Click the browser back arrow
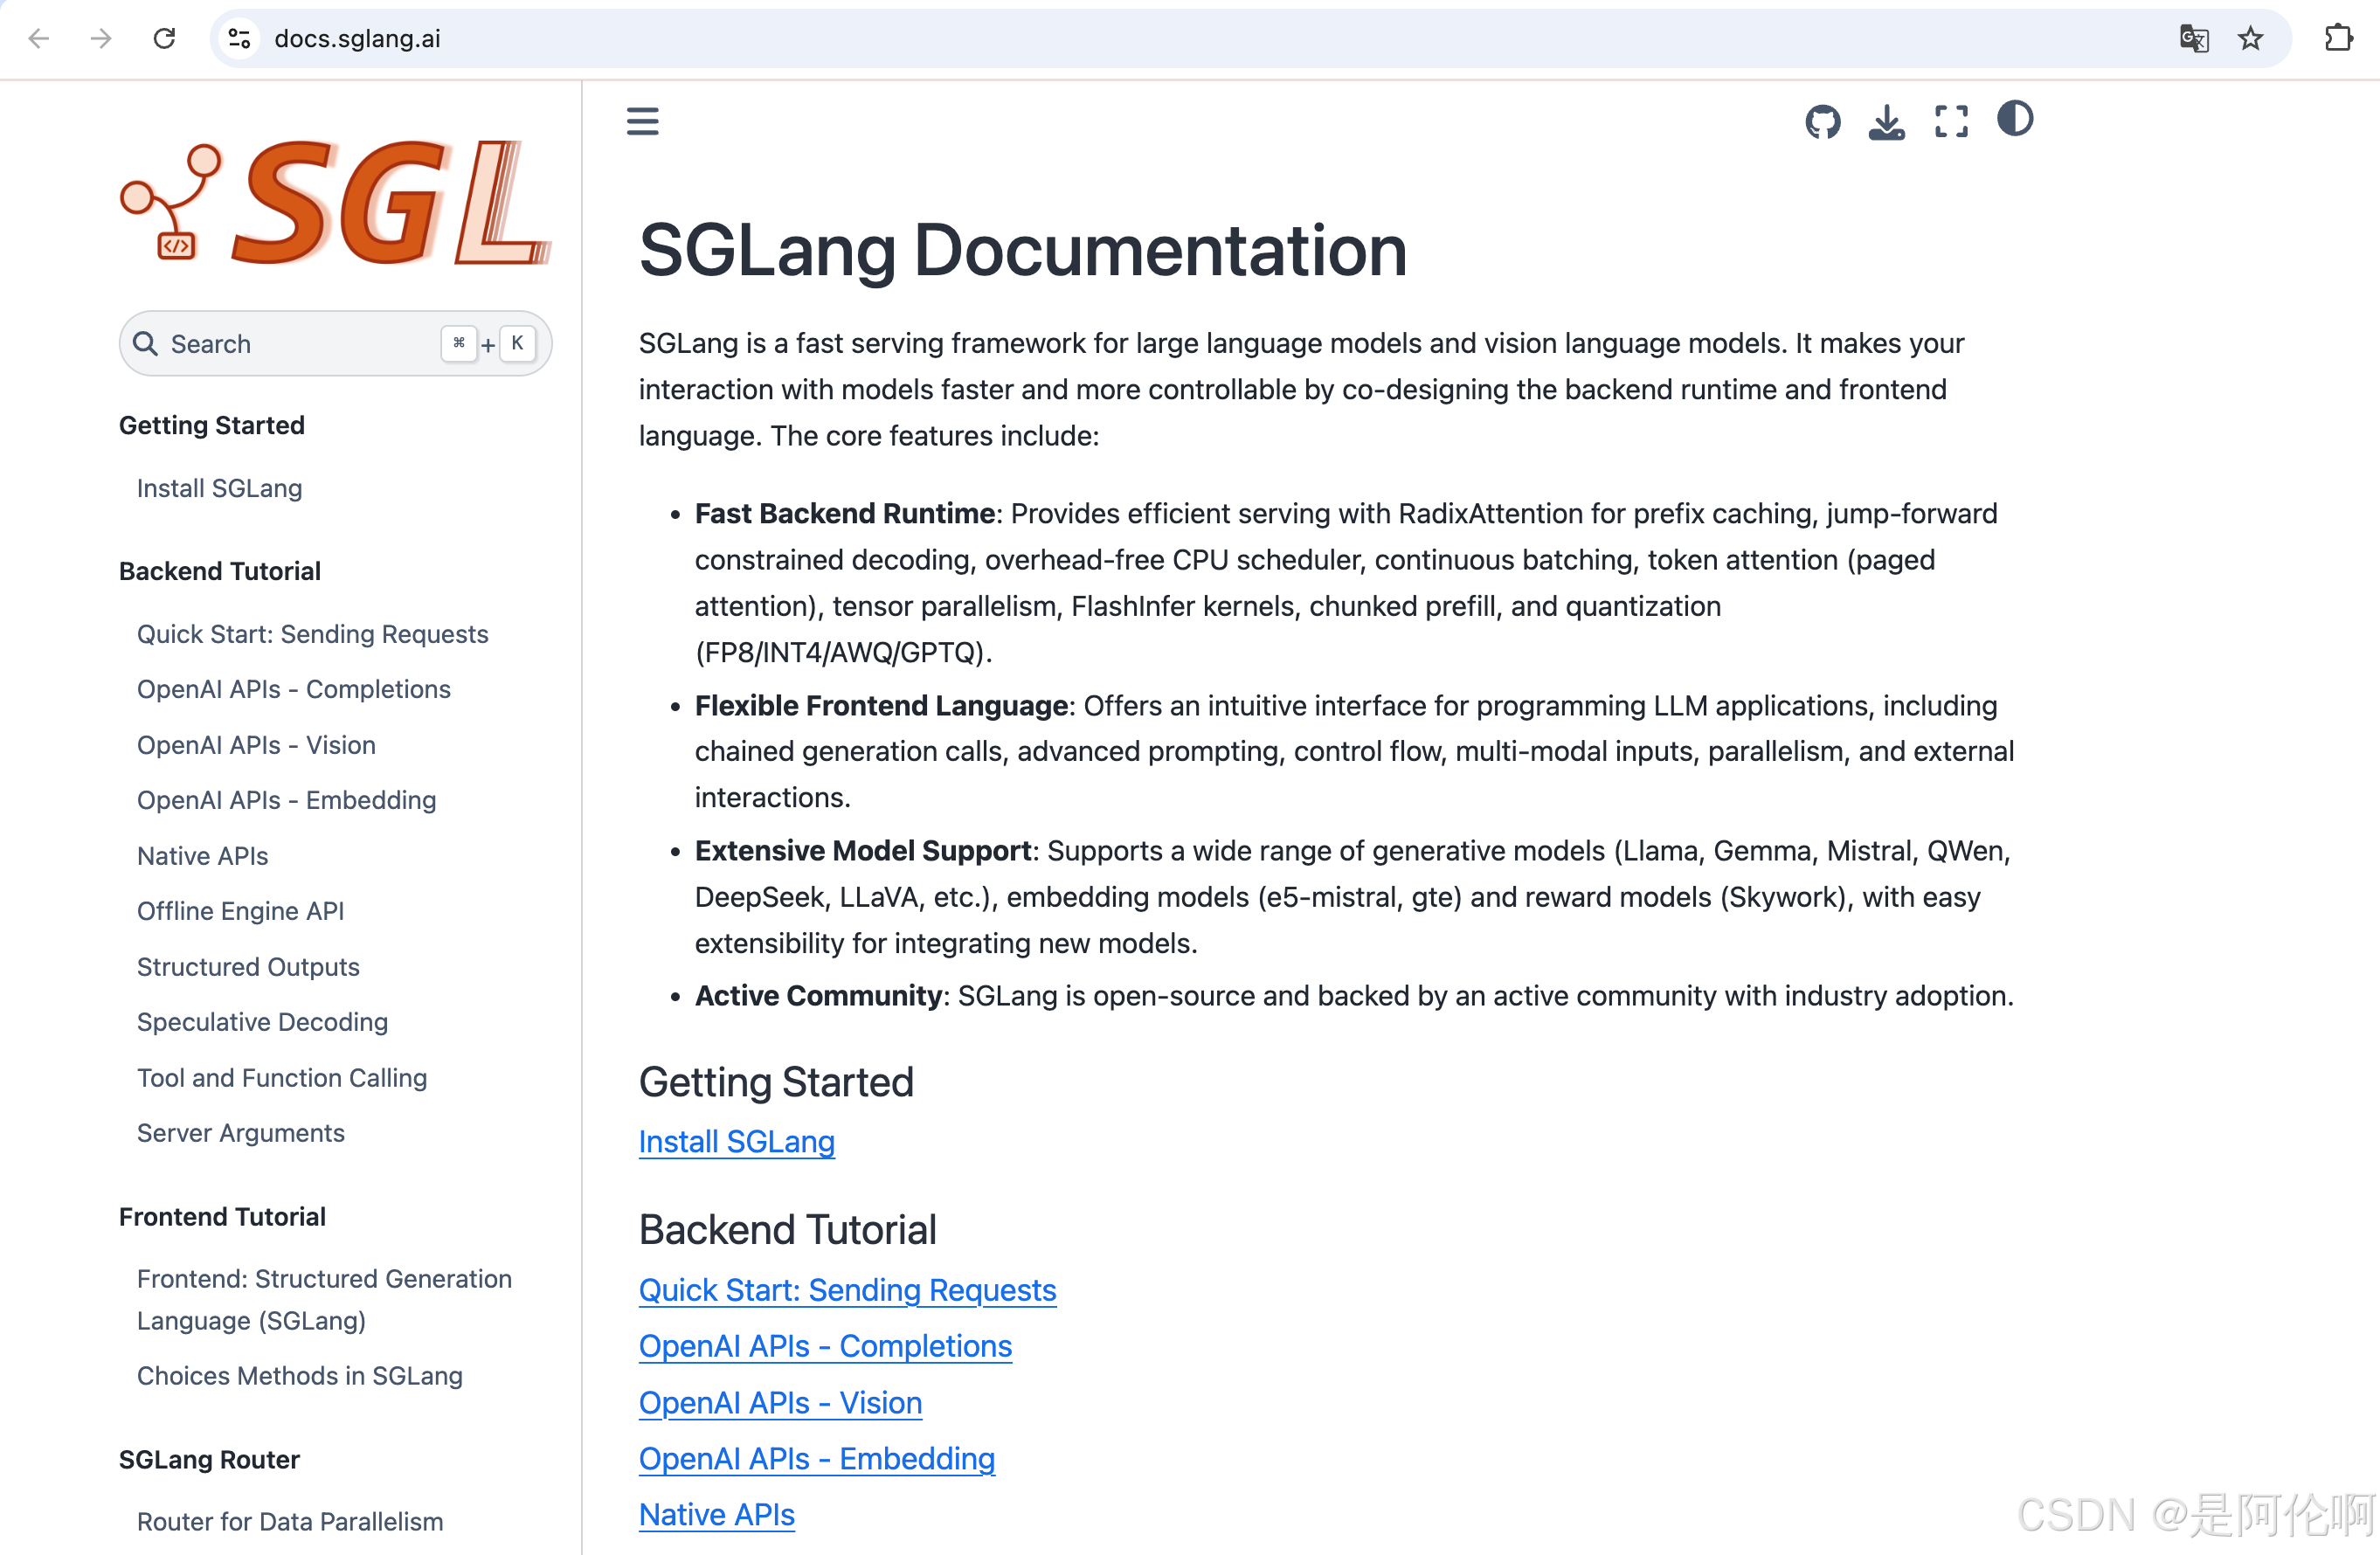This screenshot has height=1555, width=2380. [39, 38]
